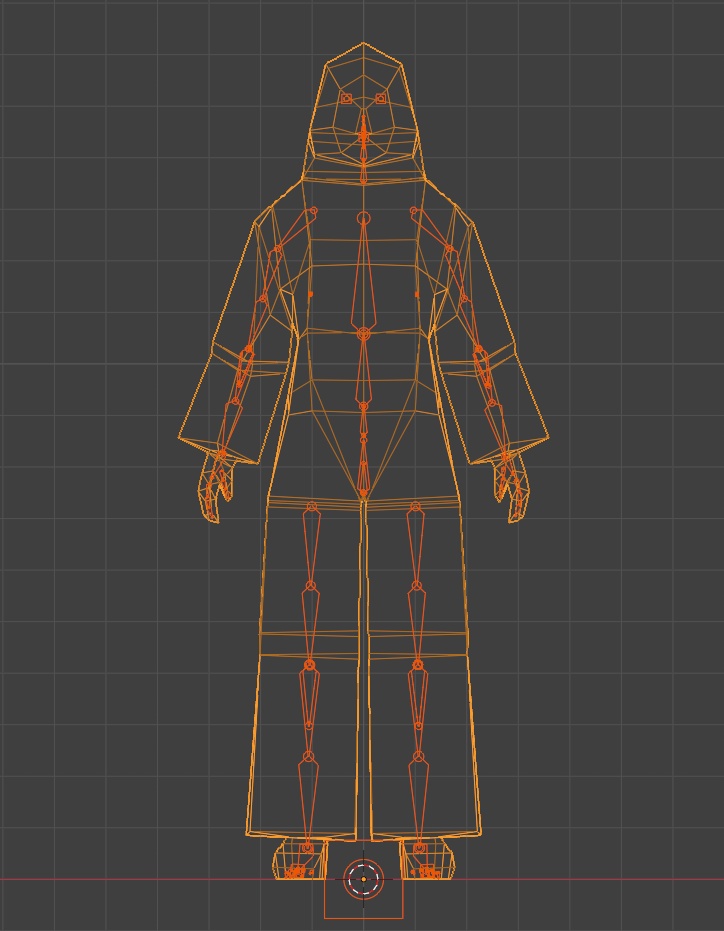Select the shoulder bone on viewer's right
Screen dimensions: 724x931
click(x=432, y=230)
